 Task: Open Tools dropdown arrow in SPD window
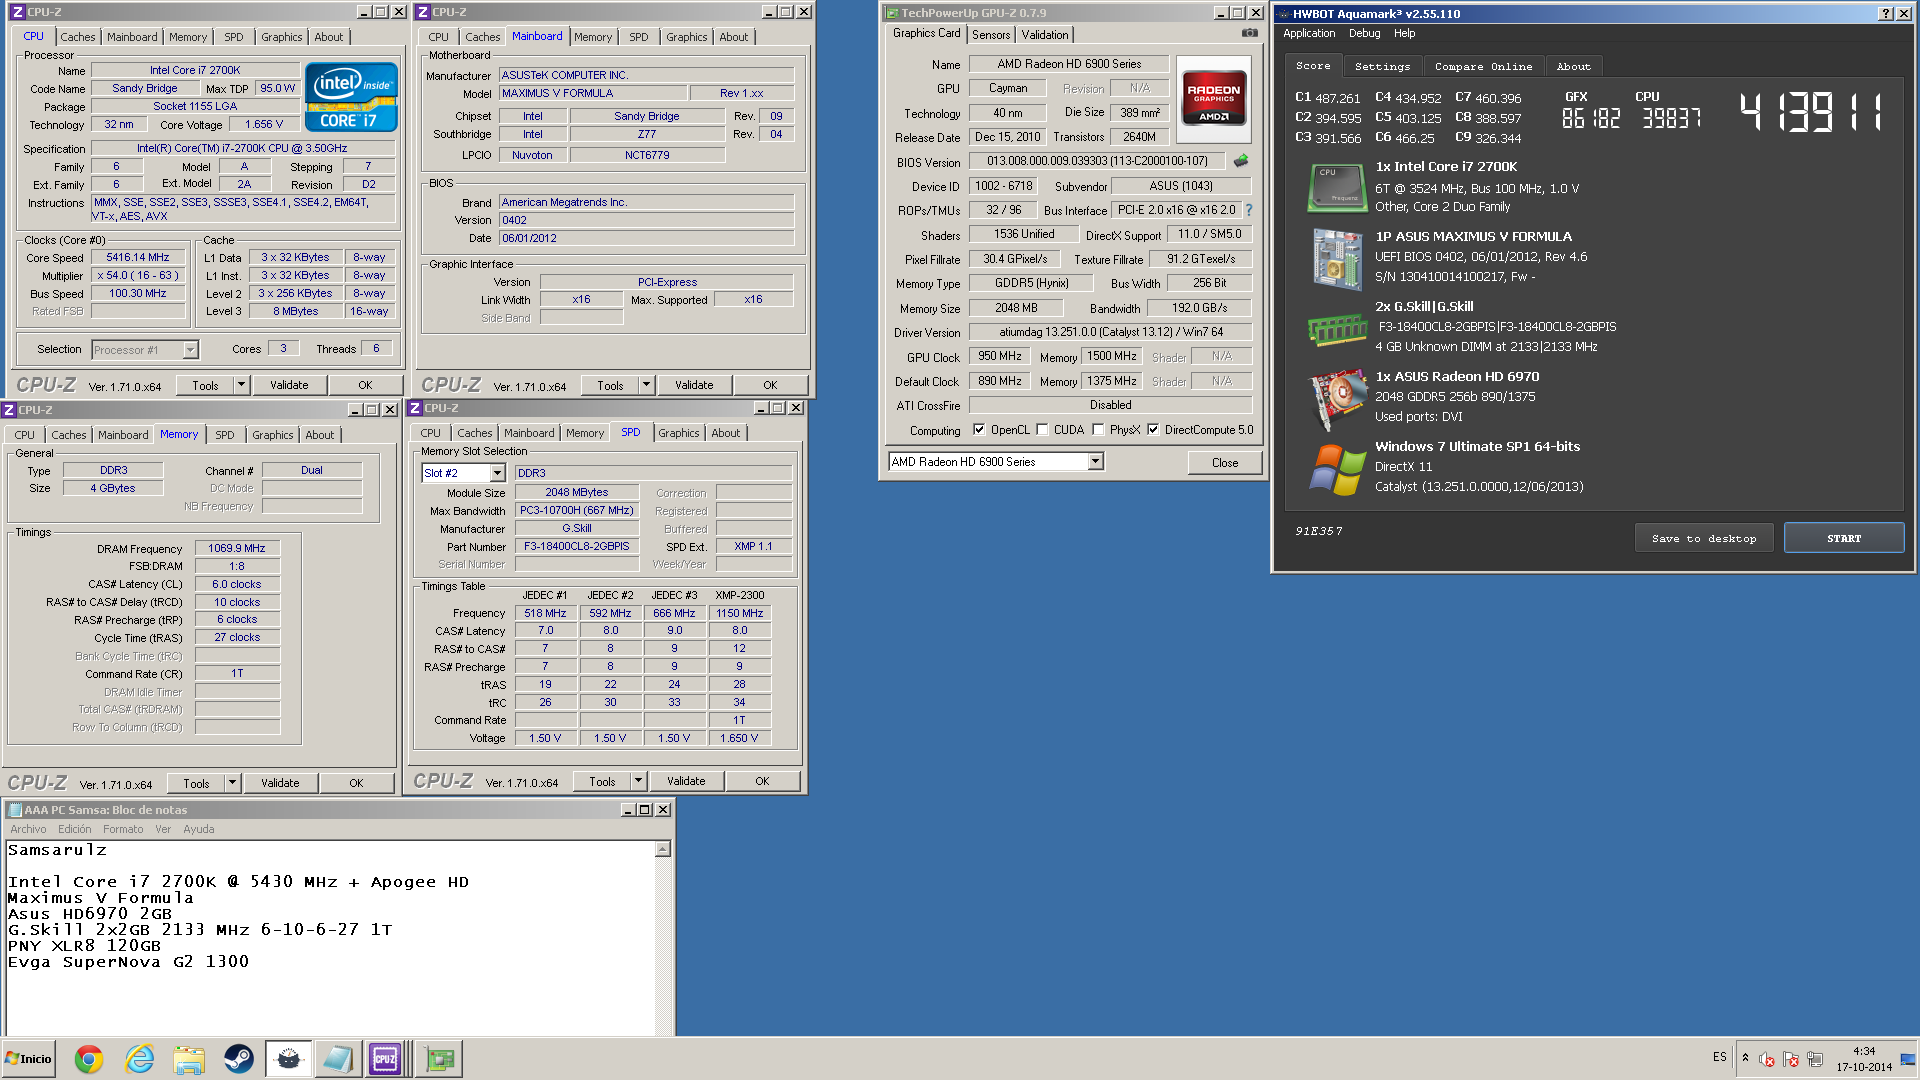638,781
